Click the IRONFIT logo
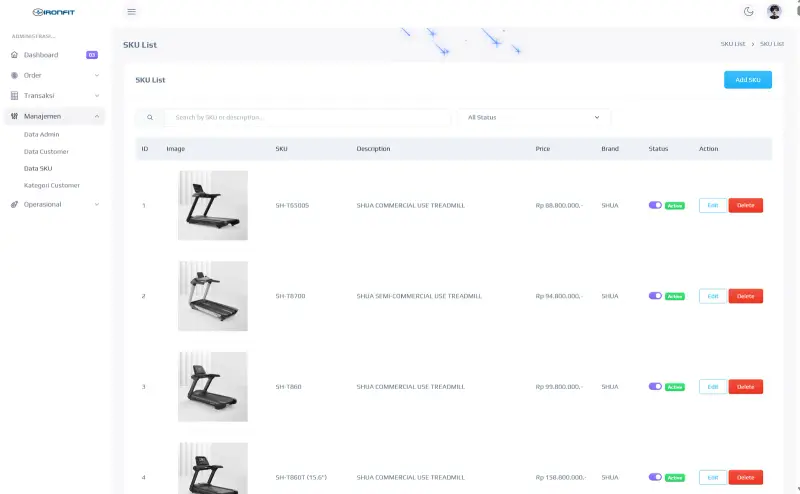Image resolution: width=800 pixels, height=494 pixels. pyautogui.click(x=54, y=12)
